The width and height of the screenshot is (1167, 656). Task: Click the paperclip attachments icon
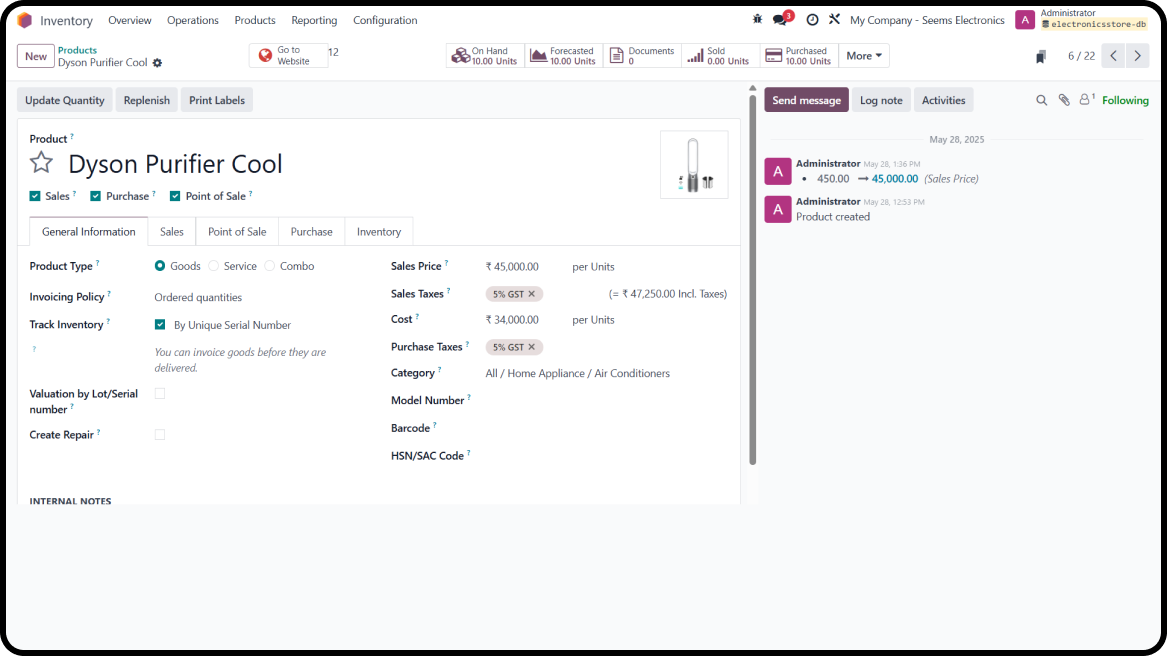click(x=1064, y=100)
